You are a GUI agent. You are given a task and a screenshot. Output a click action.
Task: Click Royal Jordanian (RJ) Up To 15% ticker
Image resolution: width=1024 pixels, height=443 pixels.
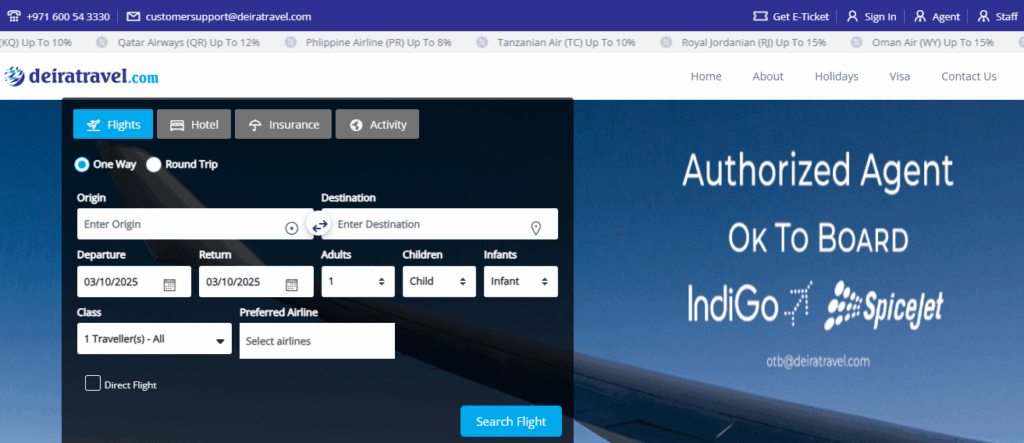[754, 42]
